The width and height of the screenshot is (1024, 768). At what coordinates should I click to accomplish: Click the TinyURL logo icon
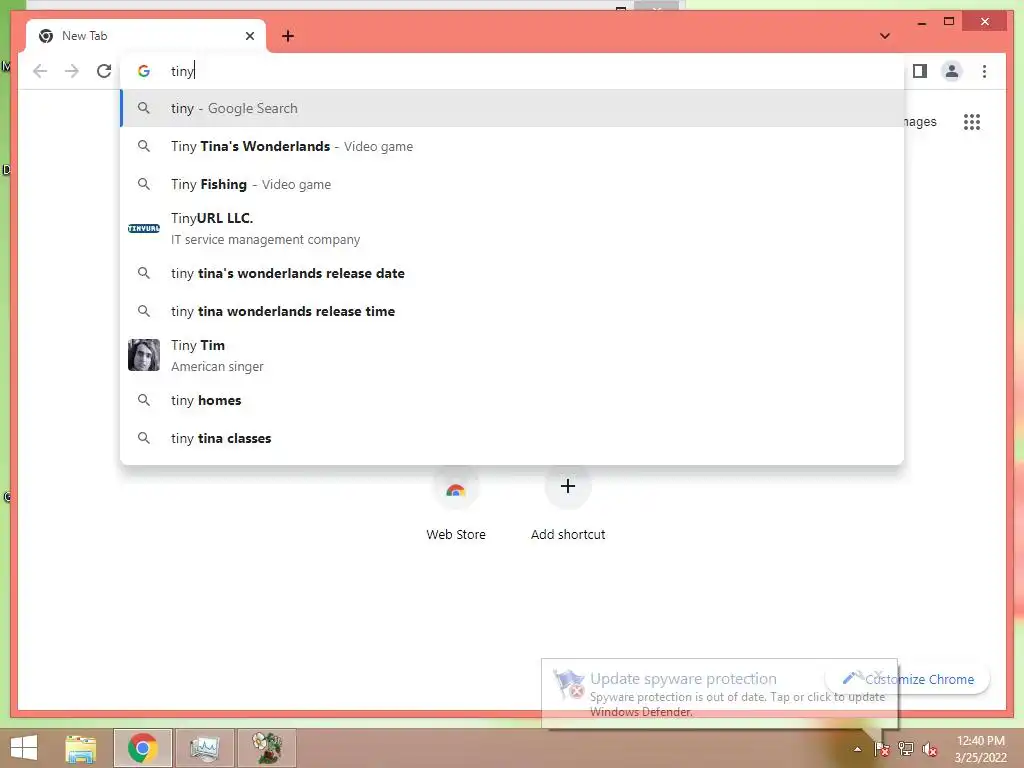144,229
